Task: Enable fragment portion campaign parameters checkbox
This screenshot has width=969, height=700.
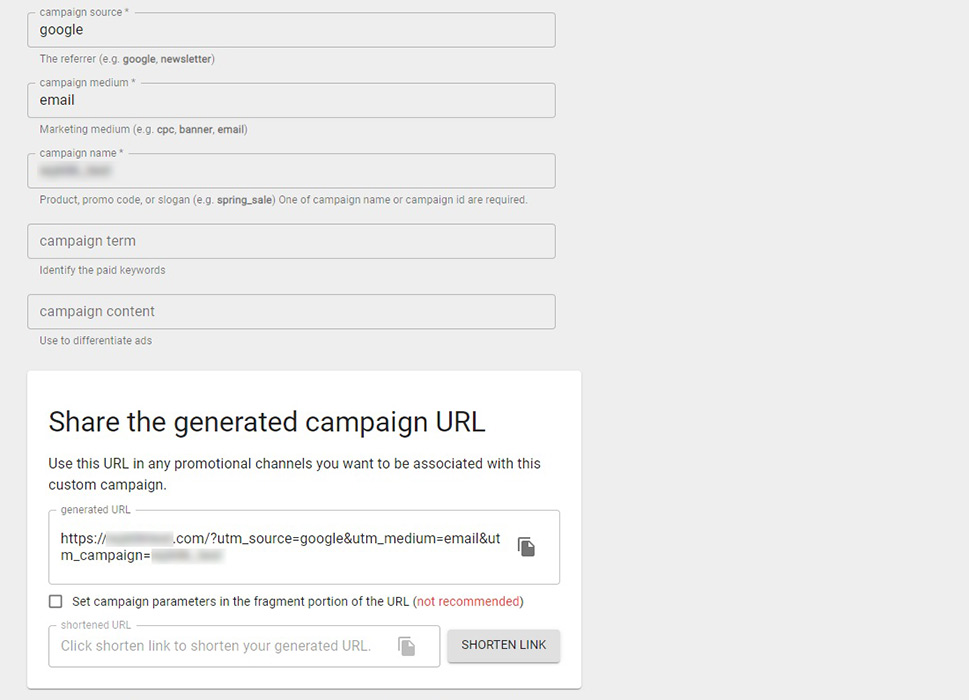Action: (56, 601)
